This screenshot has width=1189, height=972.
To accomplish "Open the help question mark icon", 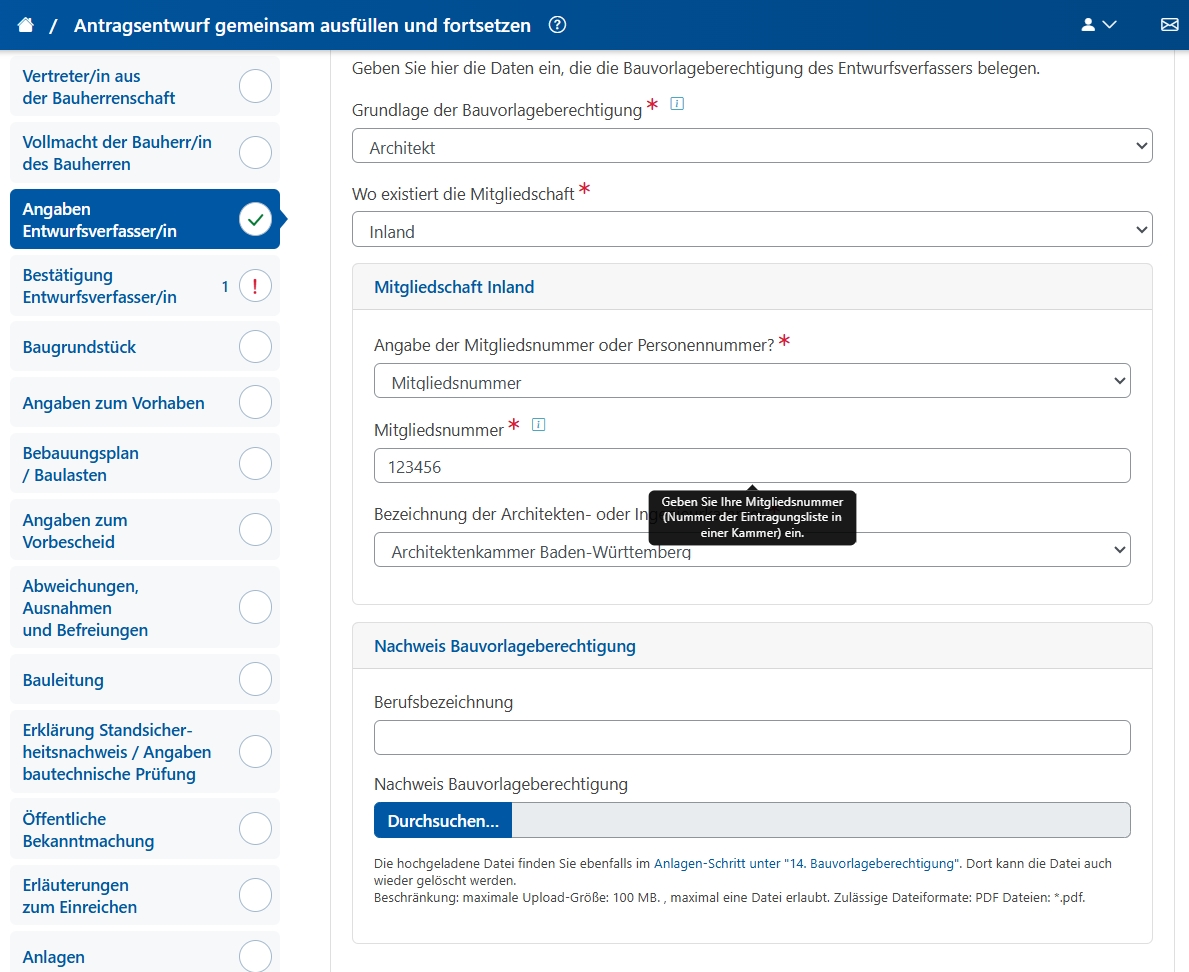I will 557,25.
